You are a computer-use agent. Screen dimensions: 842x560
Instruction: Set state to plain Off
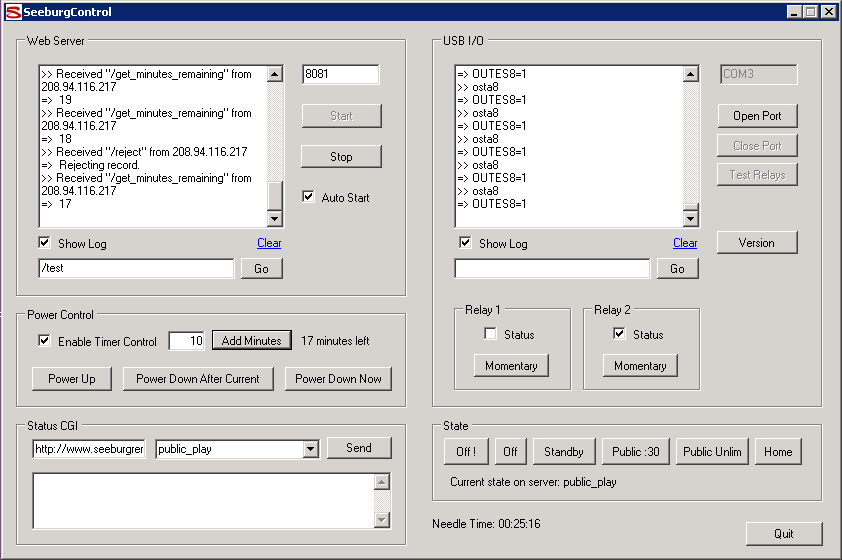pos(511,452)
